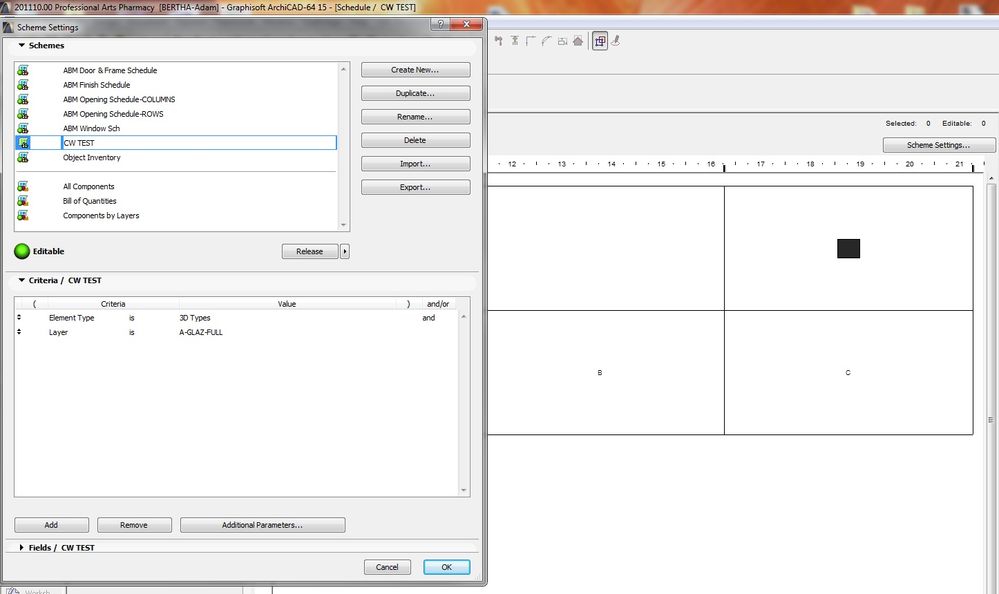This screenshot has height=594, width=999.
Task: Select Components by Layers list
Action: 101,215
